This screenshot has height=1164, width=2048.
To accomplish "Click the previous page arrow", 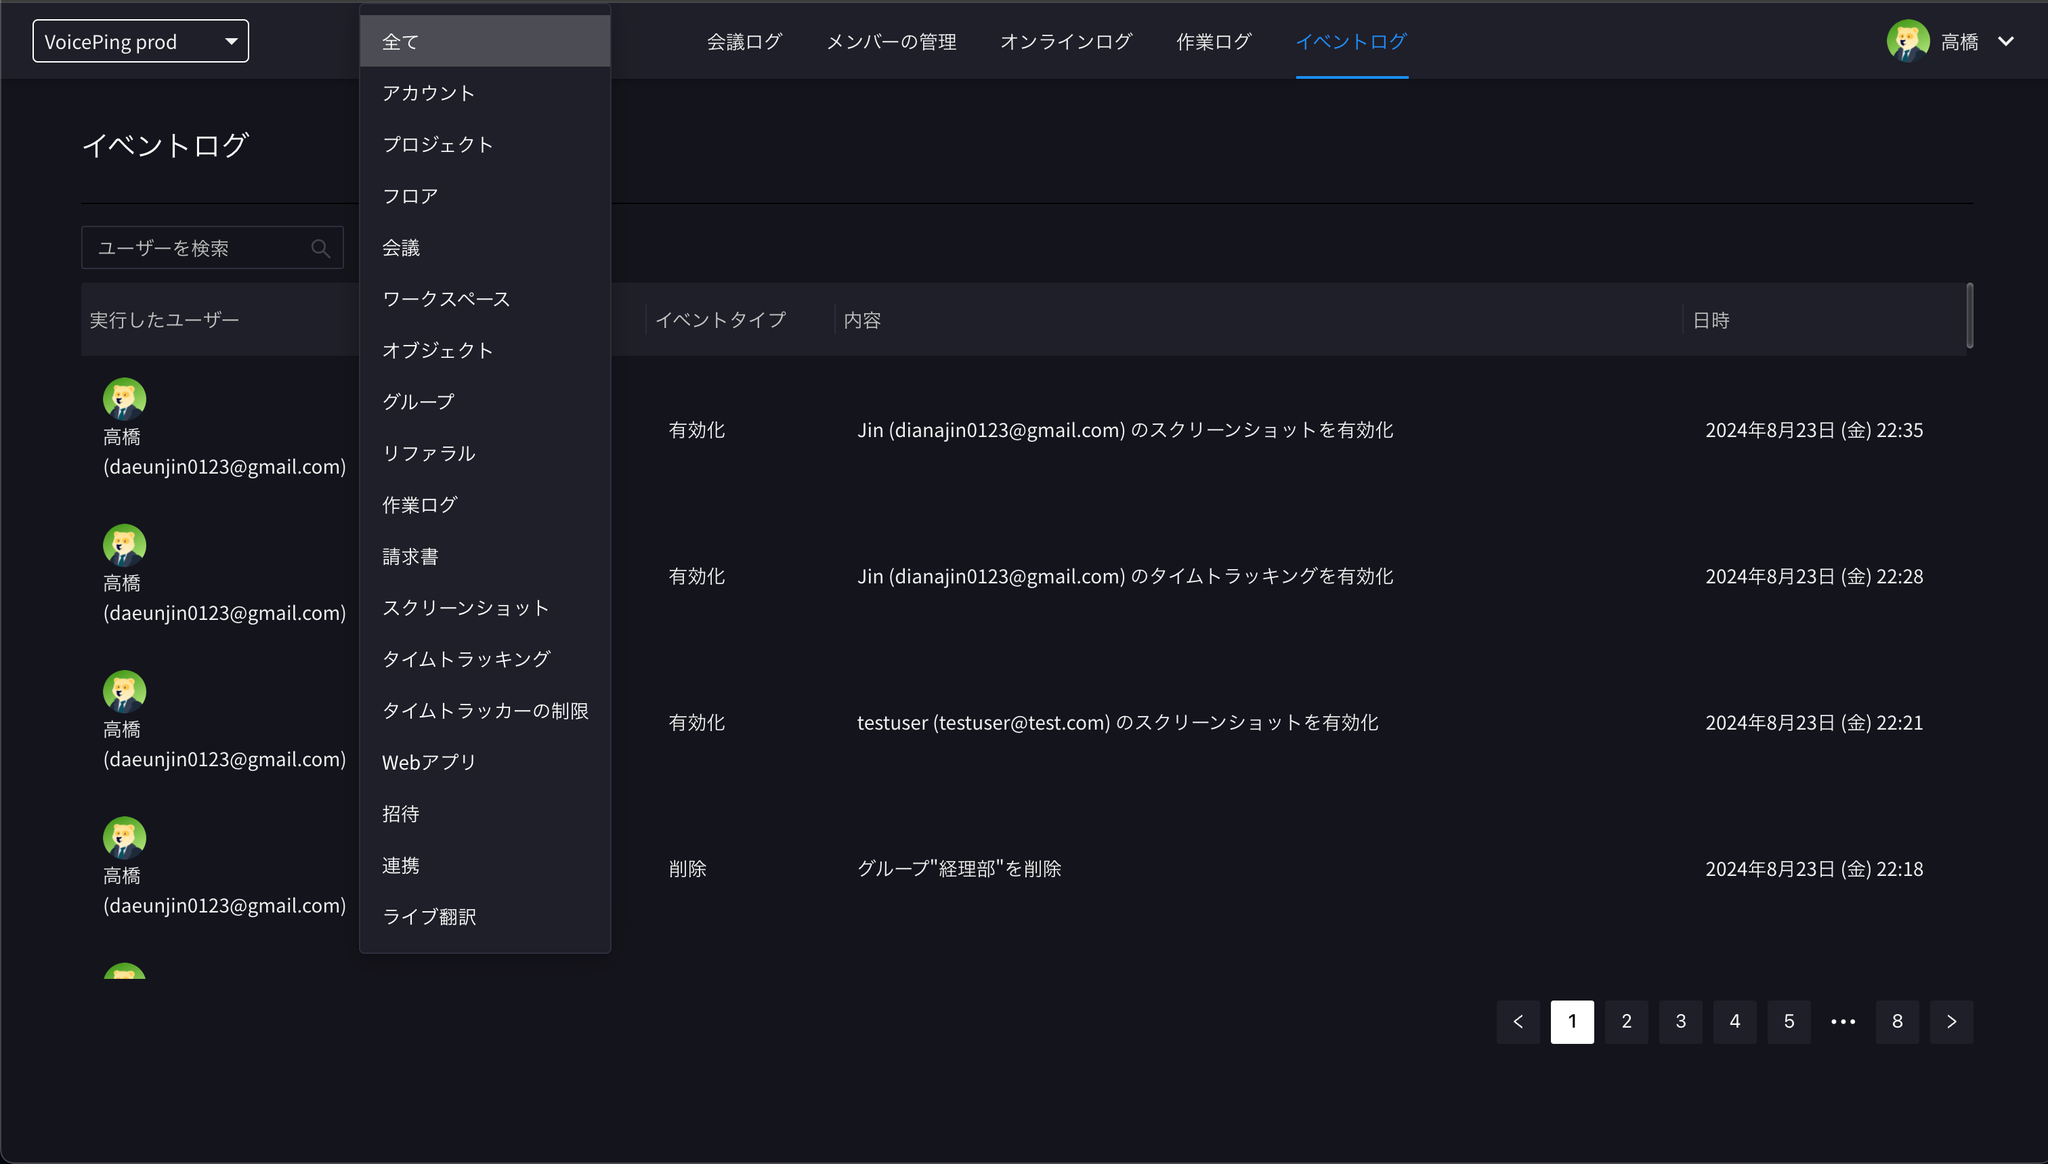I will 1518,1021.
